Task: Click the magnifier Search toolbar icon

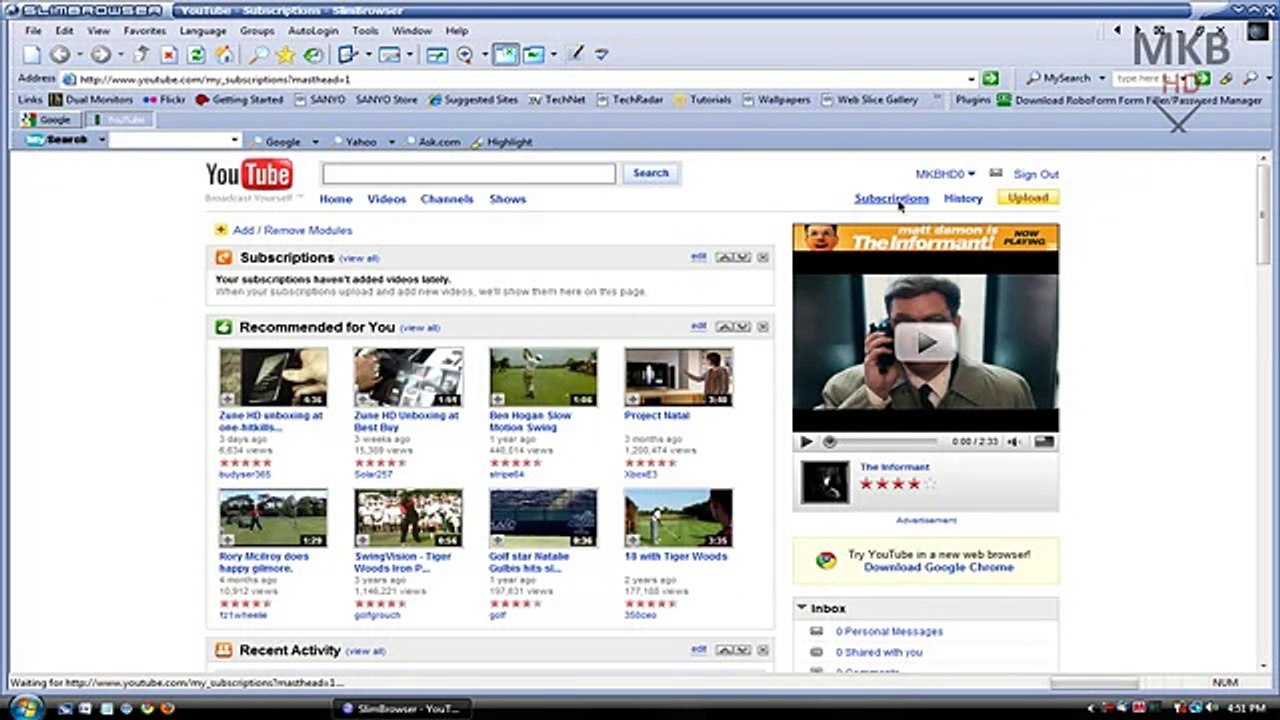Action: (258, 55)
